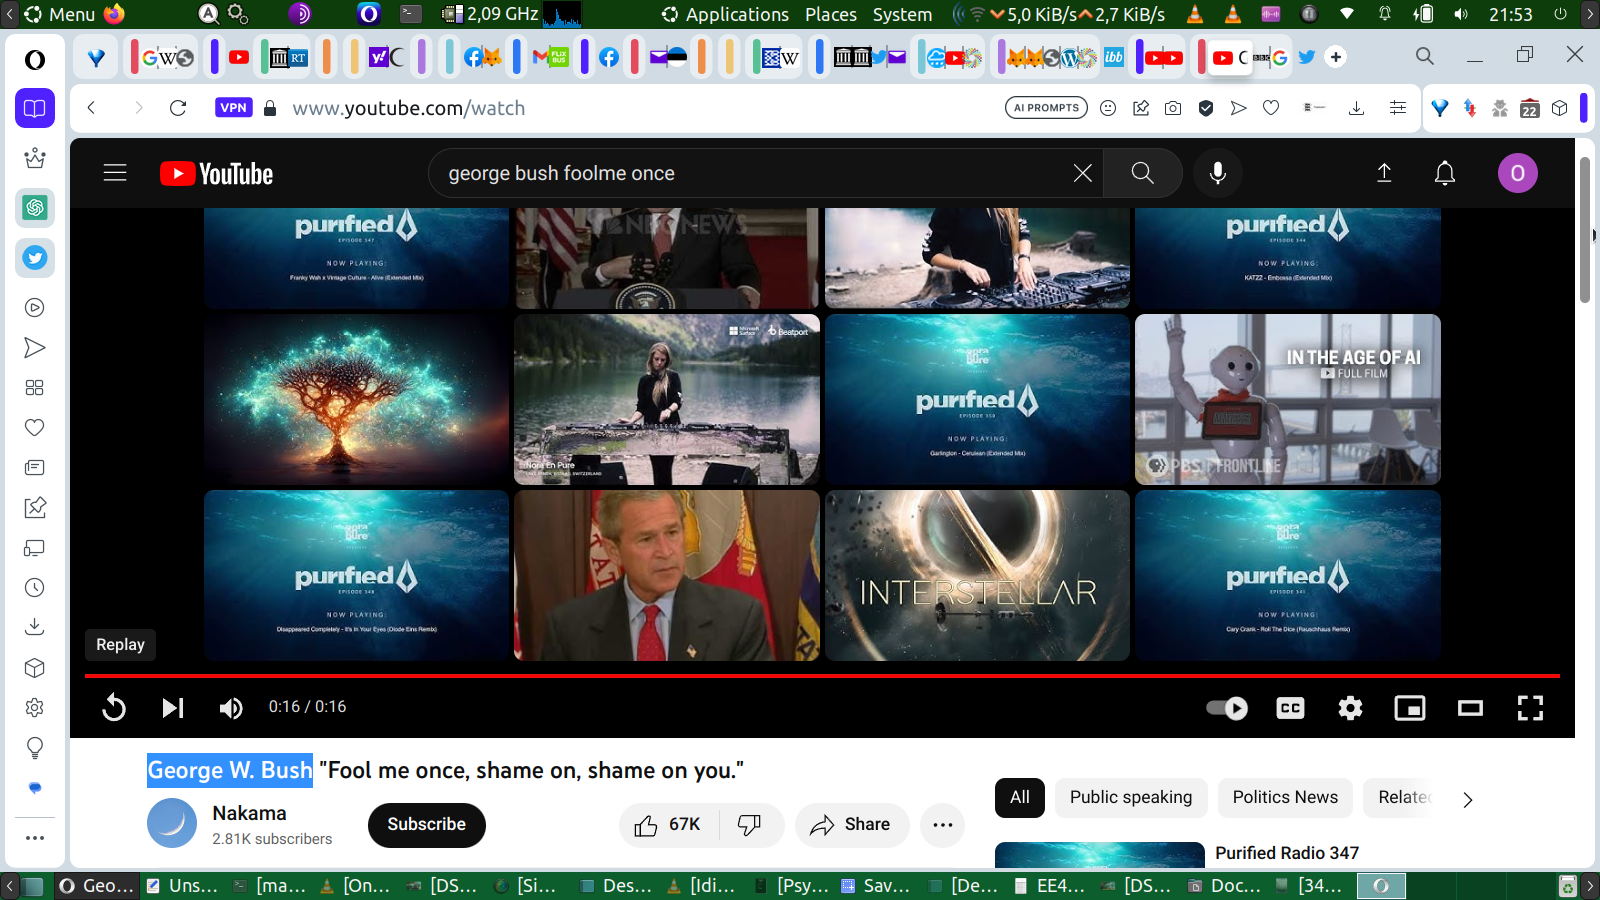Image resolution: width=1600 pixels, height=900 pixels.
Task: Open the YouTube hamburger guide menu
Action: (x=115, y=173)
